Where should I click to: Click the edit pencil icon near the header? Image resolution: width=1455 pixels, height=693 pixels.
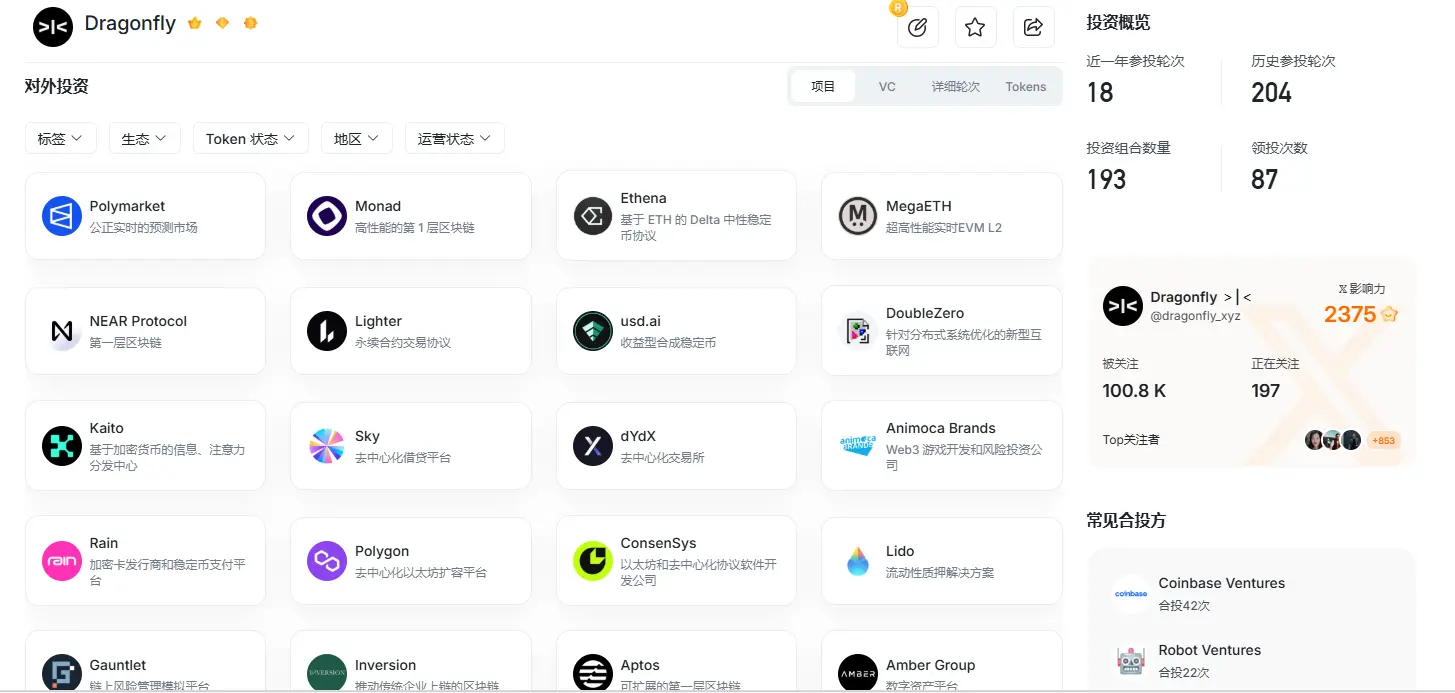(x=918, y=27)
